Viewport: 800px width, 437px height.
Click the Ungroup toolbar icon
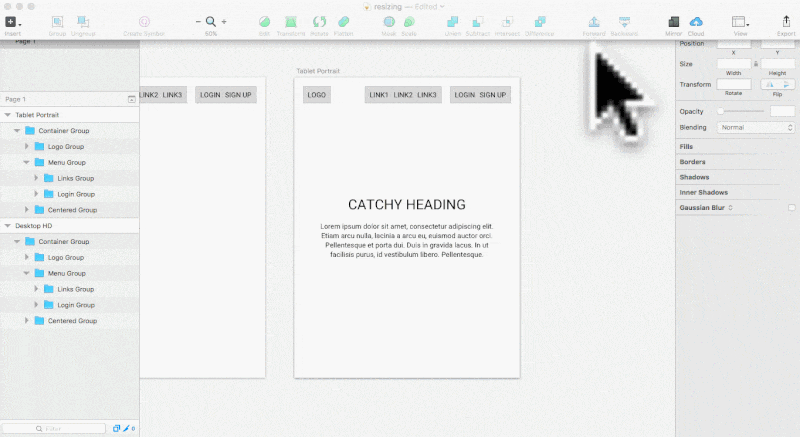pos(83,22)
